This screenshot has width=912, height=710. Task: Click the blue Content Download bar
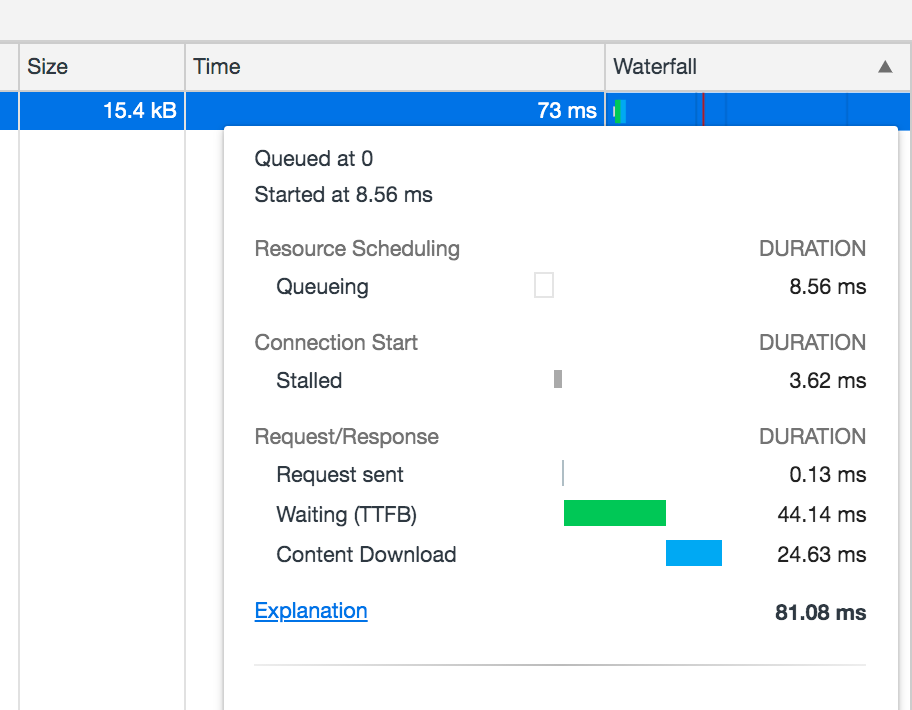[693, 553]
